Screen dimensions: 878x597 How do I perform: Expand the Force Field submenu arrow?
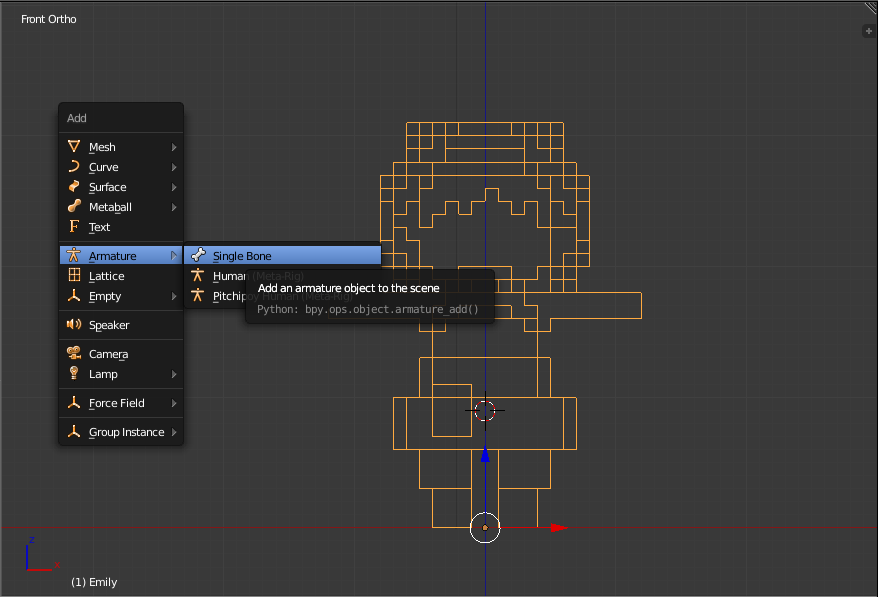pyautogui.click(x=174, y=403)
